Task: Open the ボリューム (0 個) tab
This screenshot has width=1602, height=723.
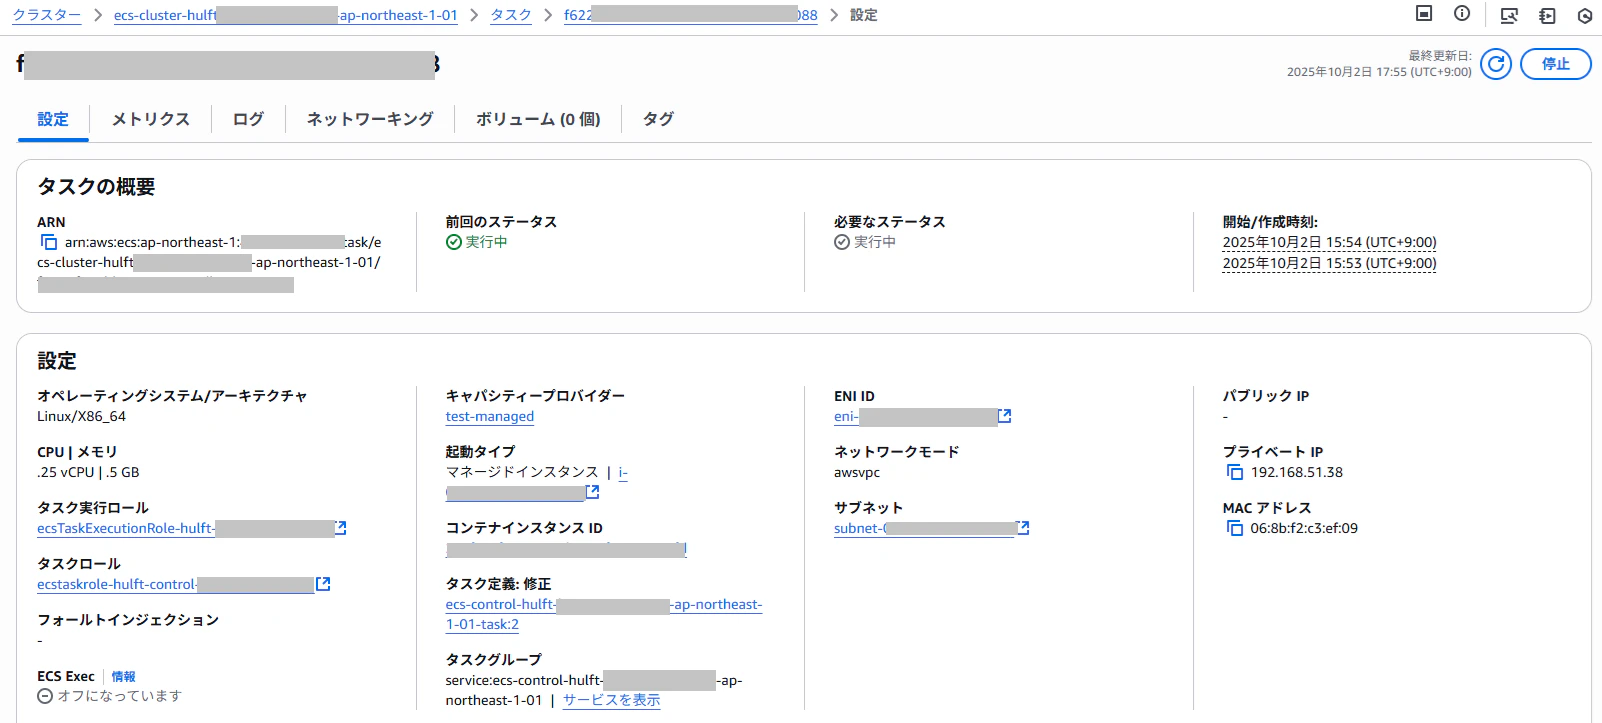Action: (x=538, y=119)
